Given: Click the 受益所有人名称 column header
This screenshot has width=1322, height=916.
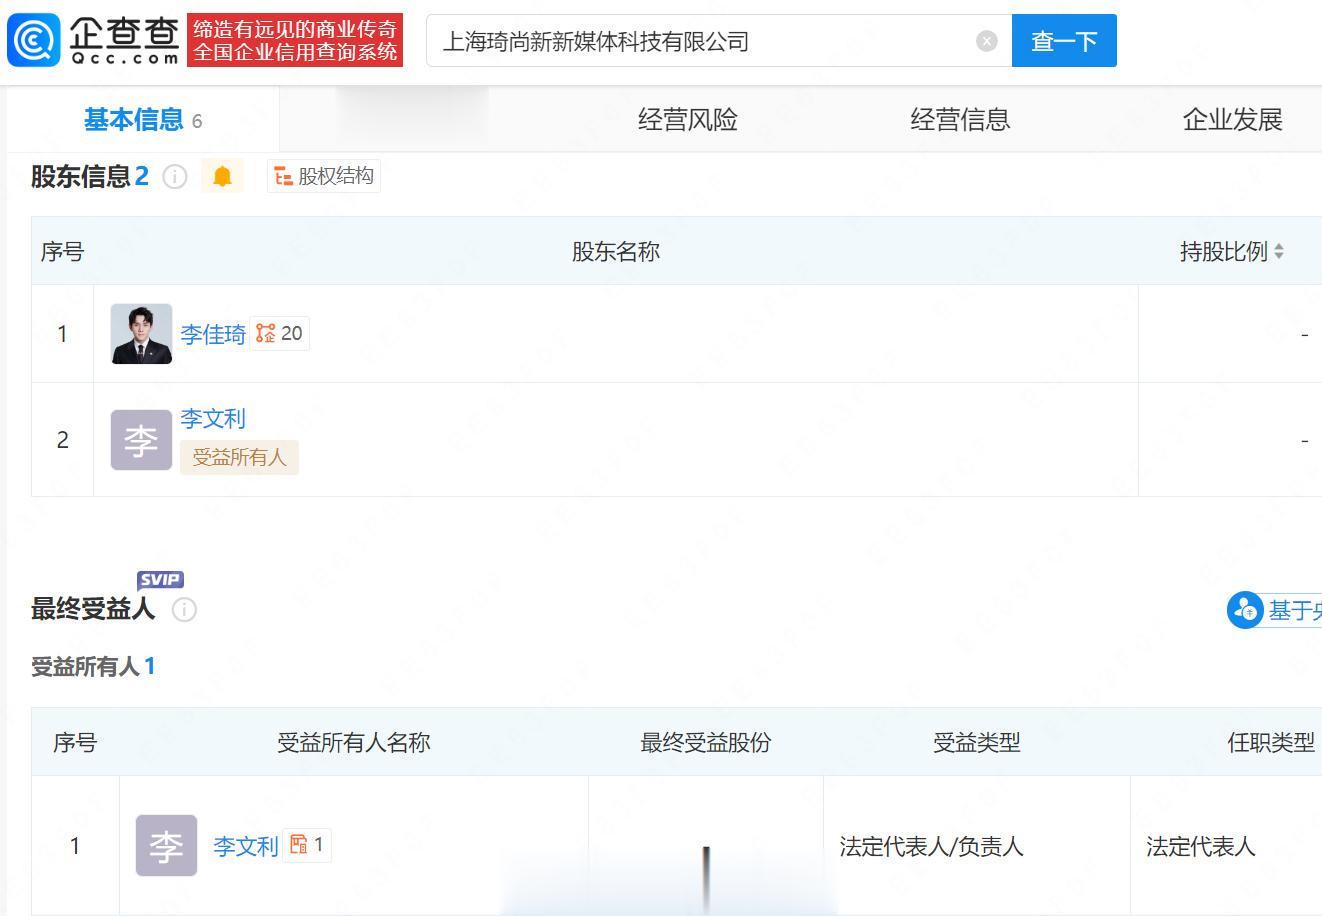Looking at the screenshot, I should coord(354,743).
